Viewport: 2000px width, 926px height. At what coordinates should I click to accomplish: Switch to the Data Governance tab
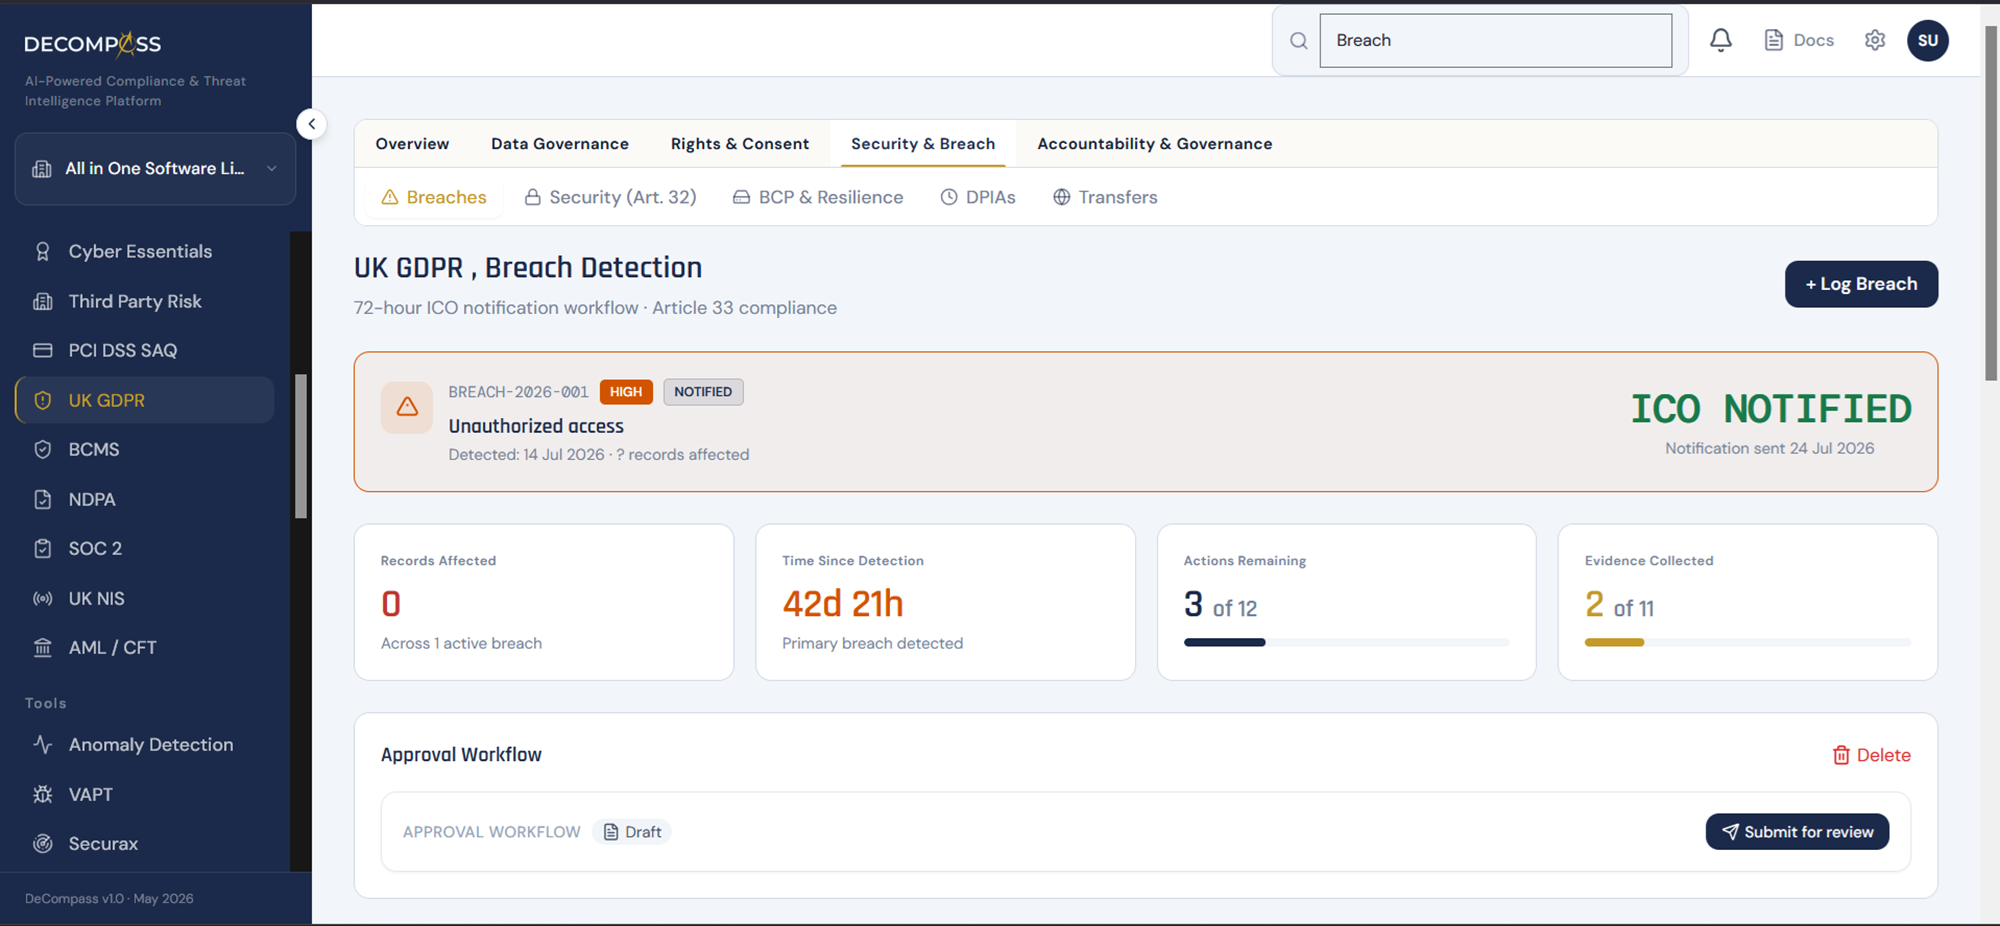[560, 144]
